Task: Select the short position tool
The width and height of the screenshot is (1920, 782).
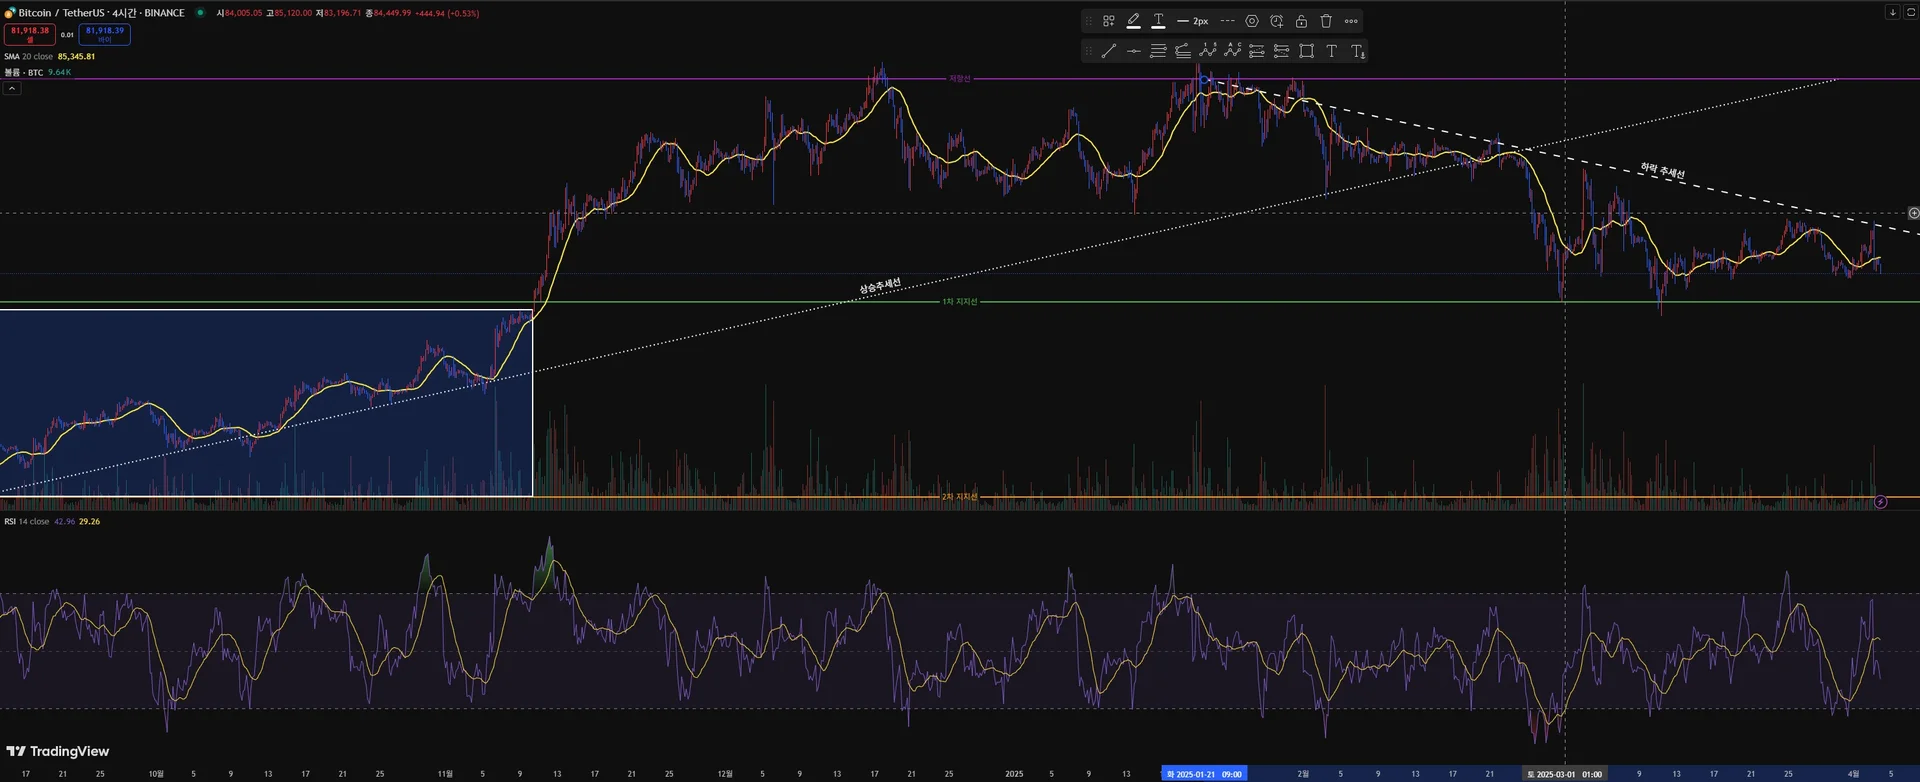Action: (x=1282, y=51)
